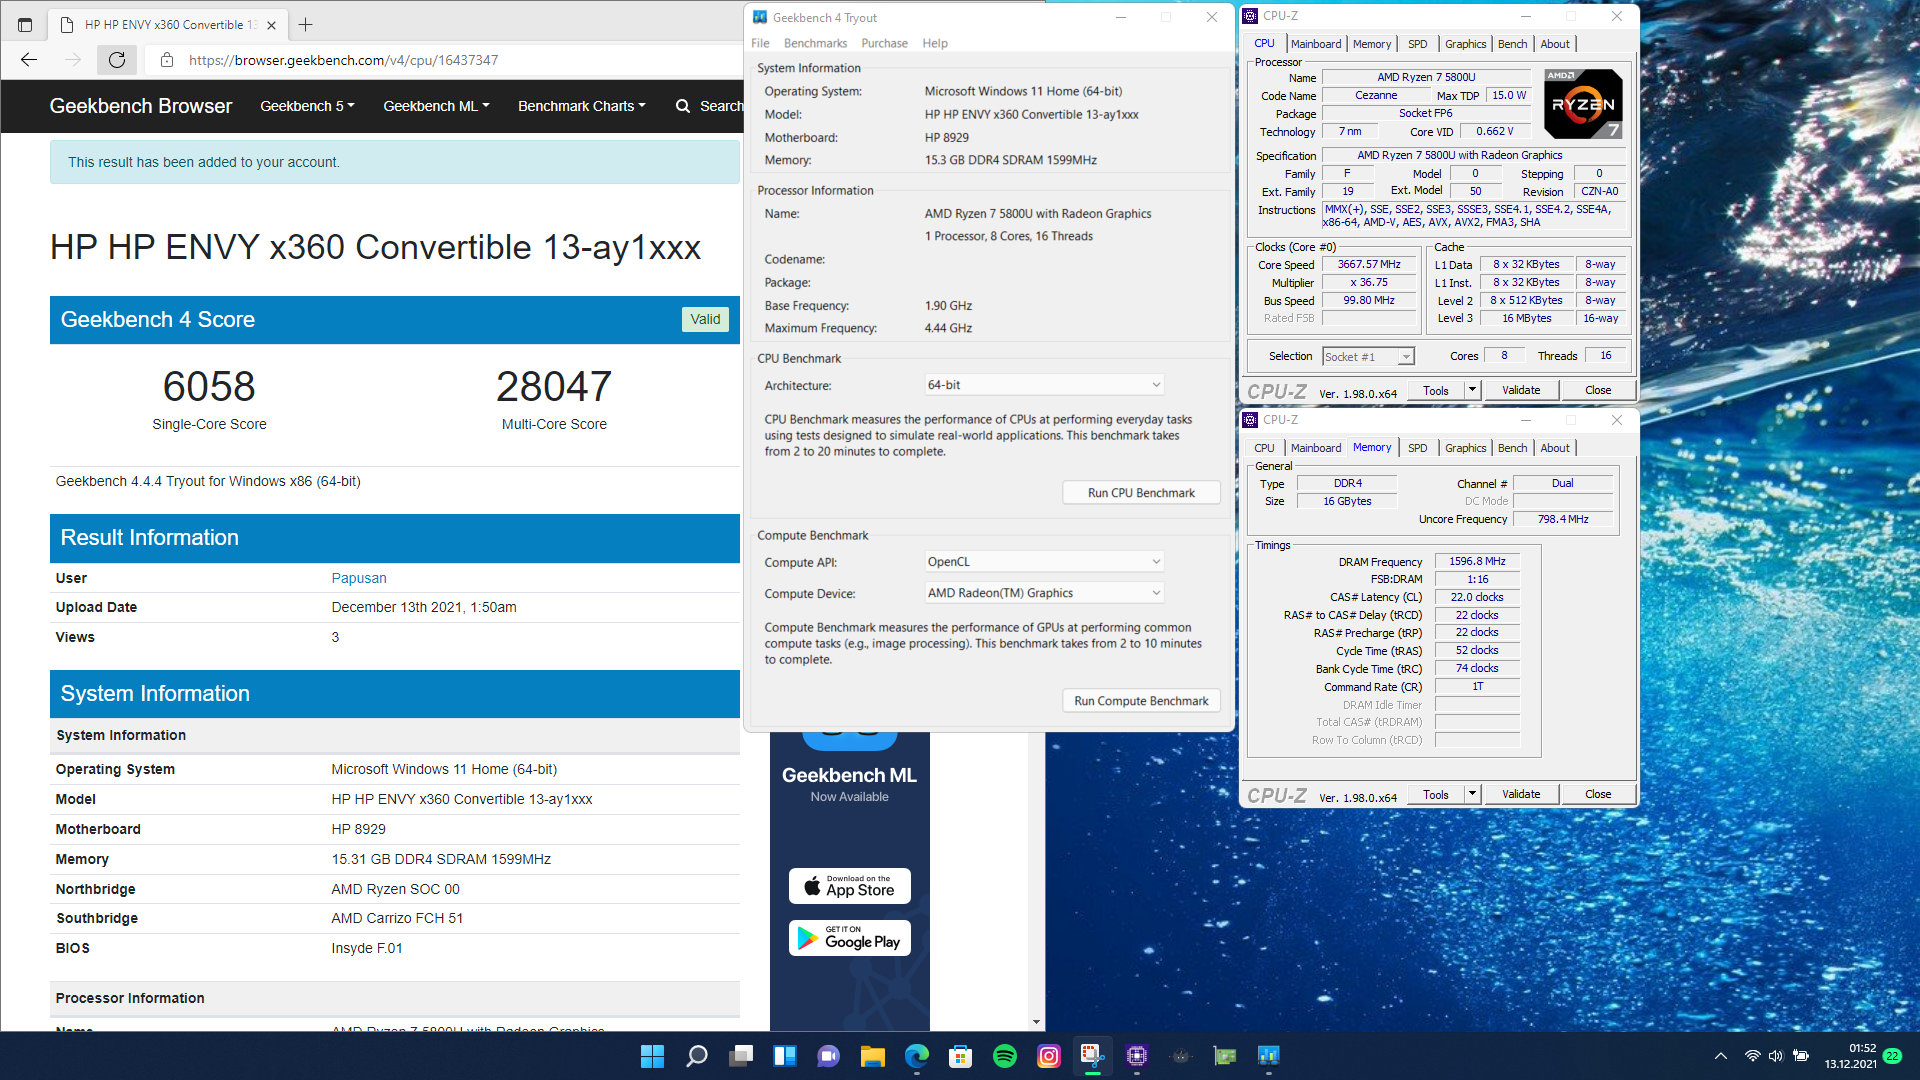Expand Benchmark Charts dropdown menu

[581, 106]
